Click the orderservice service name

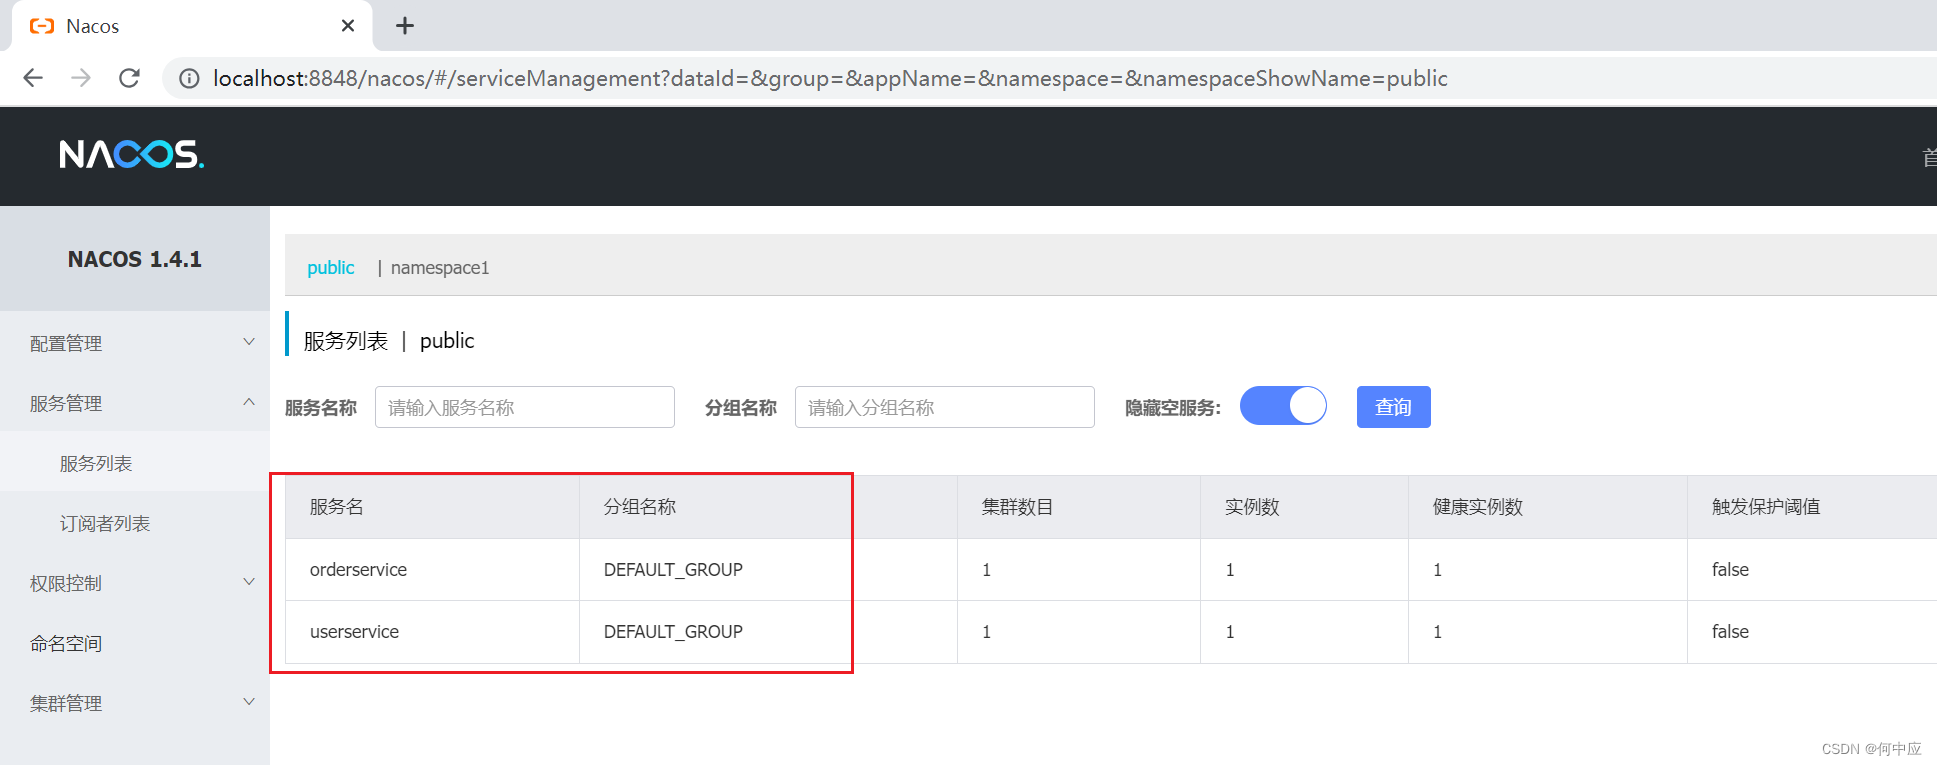pyautogui.click(x=358, y=569)
